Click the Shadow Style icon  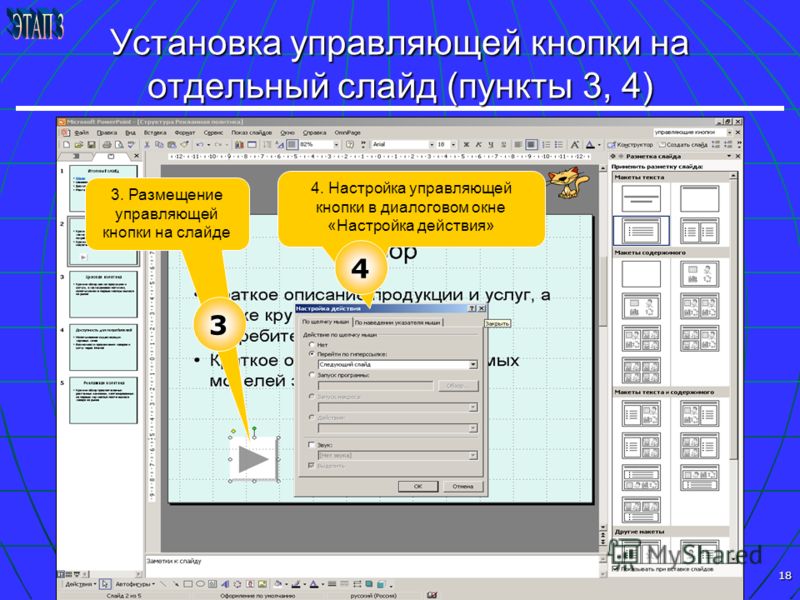click(369, 584)
